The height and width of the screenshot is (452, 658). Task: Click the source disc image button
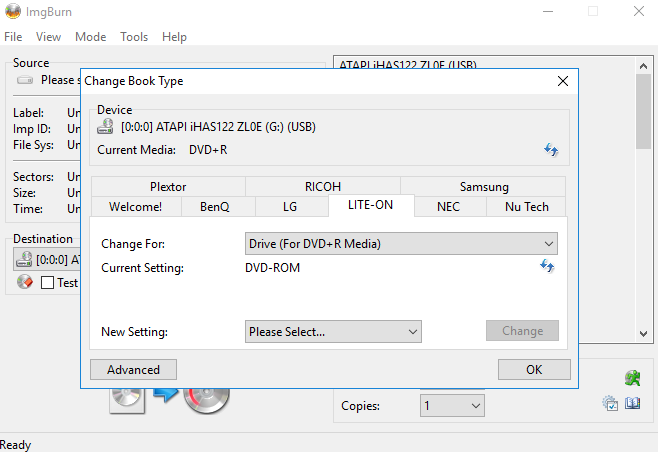click(x=127, y=400)
